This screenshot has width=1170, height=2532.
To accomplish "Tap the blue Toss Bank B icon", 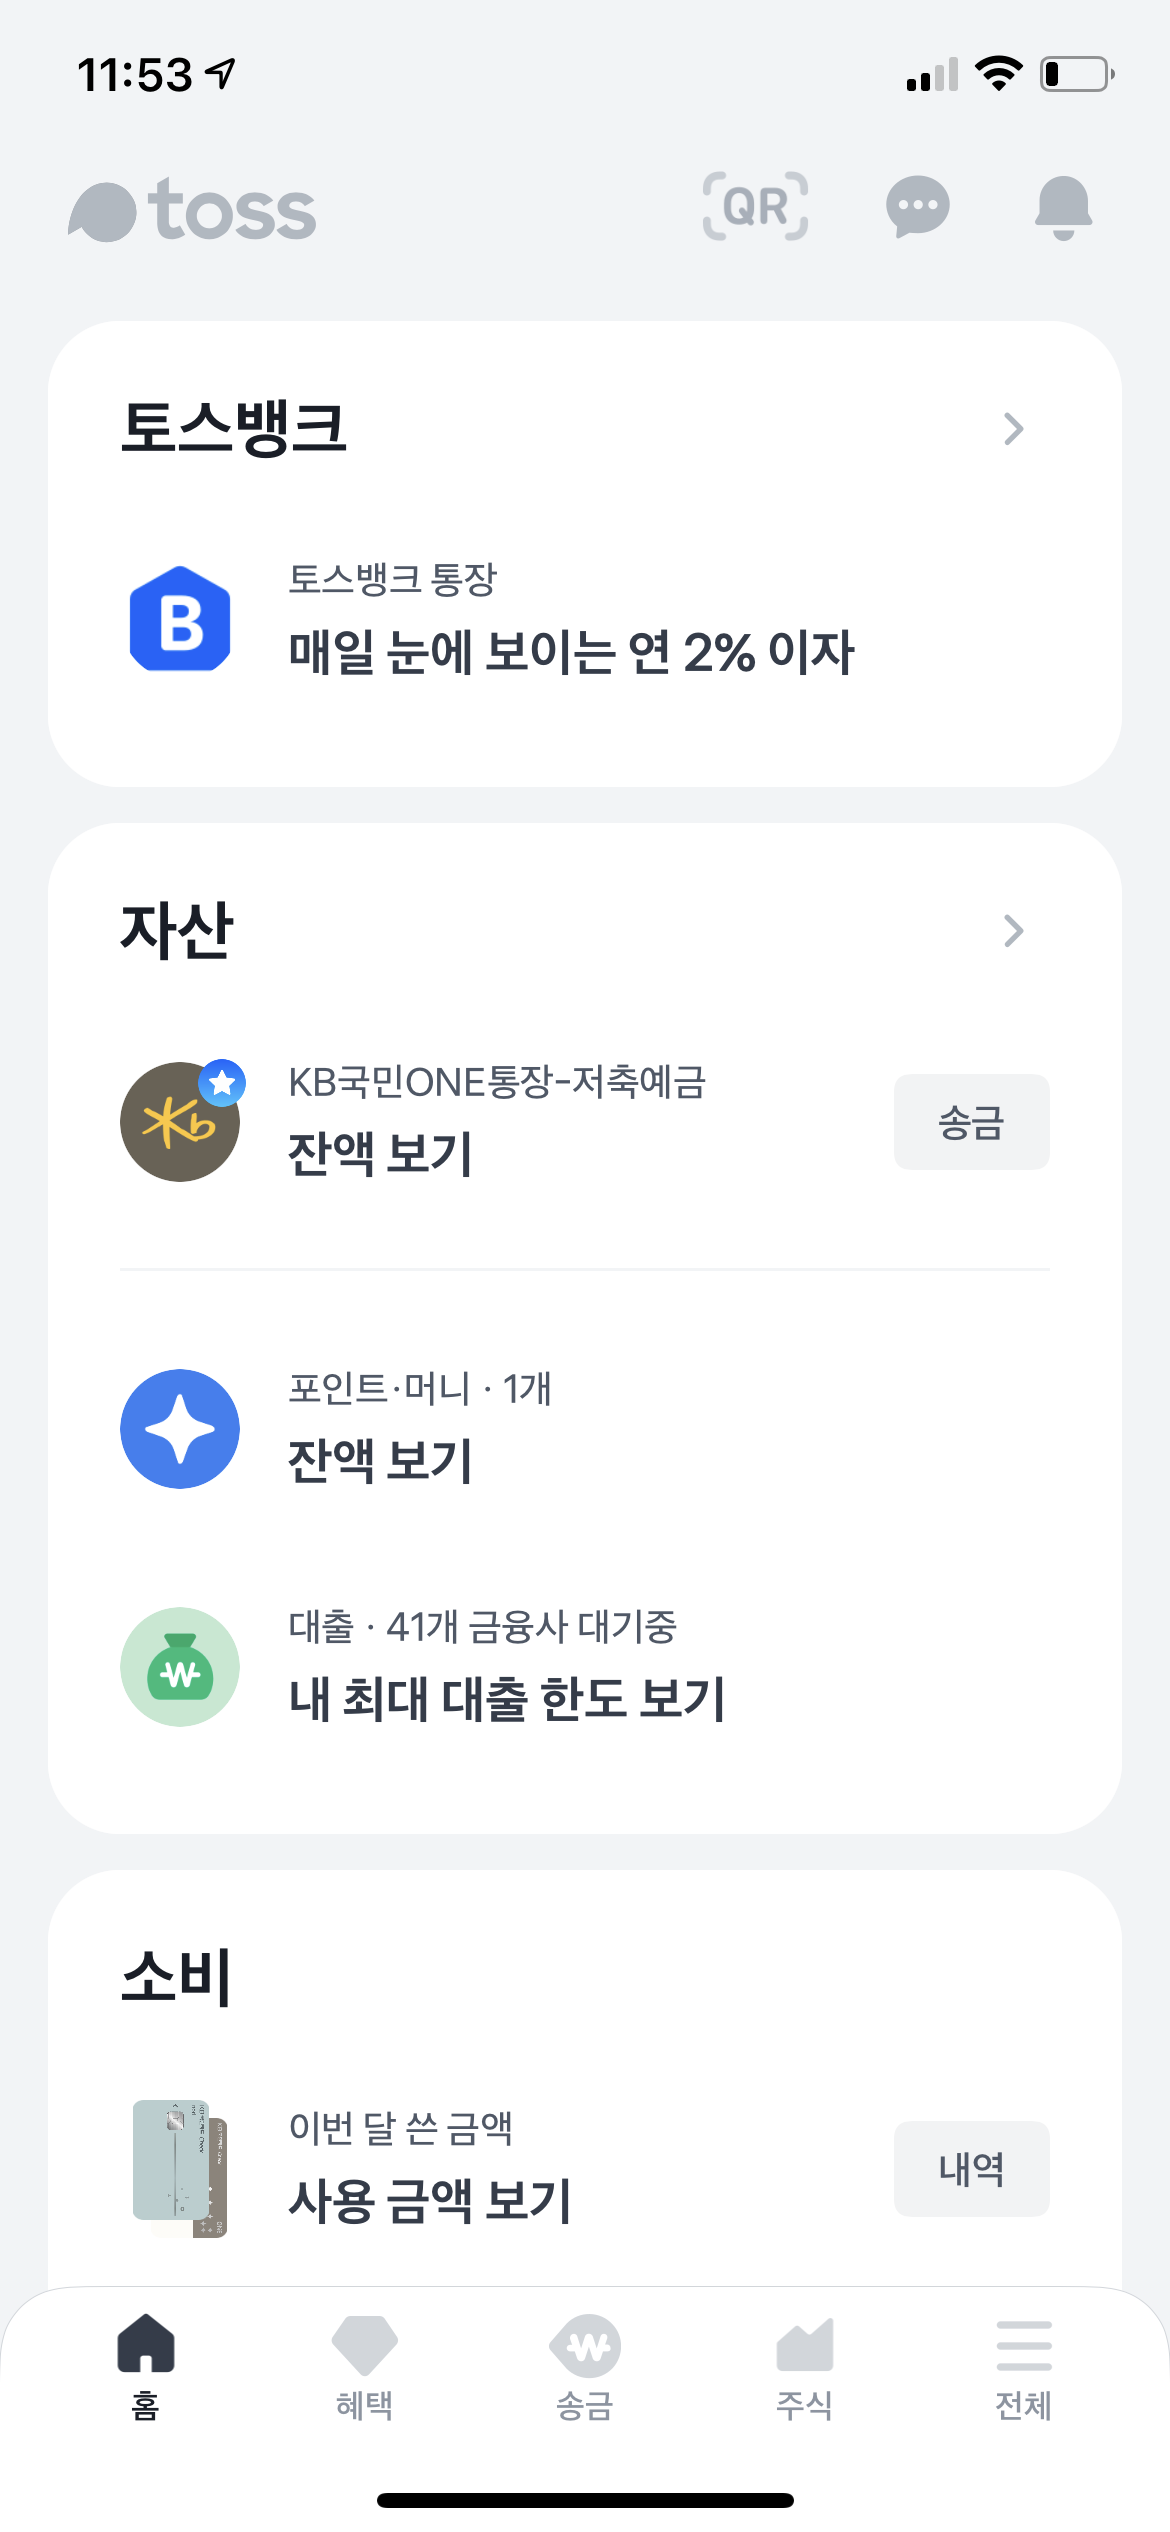I will (180, 618).
